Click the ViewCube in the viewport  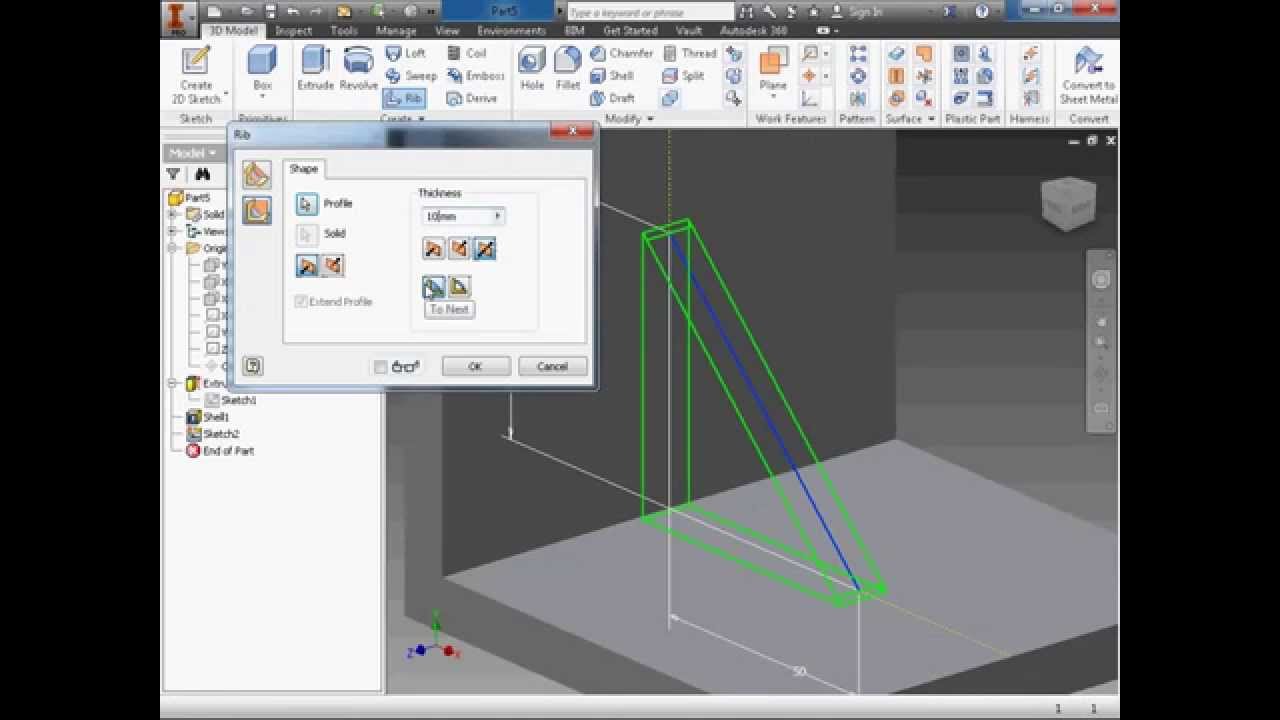click(x=1069, y=203)
